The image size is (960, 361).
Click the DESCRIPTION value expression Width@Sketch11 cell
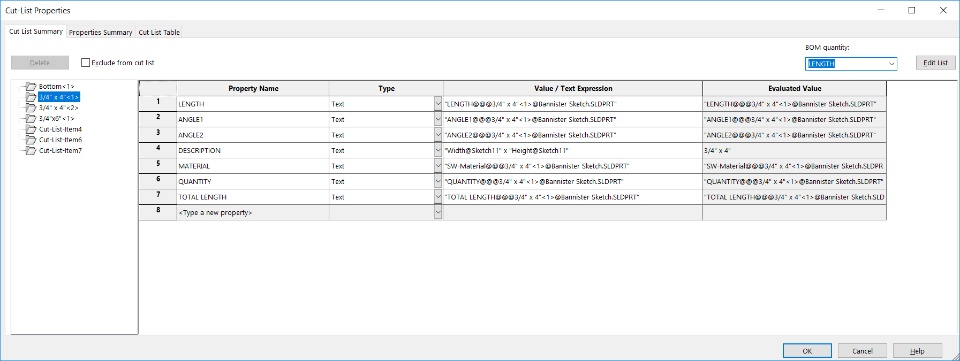pyautogui.click(x=573, y=151)
